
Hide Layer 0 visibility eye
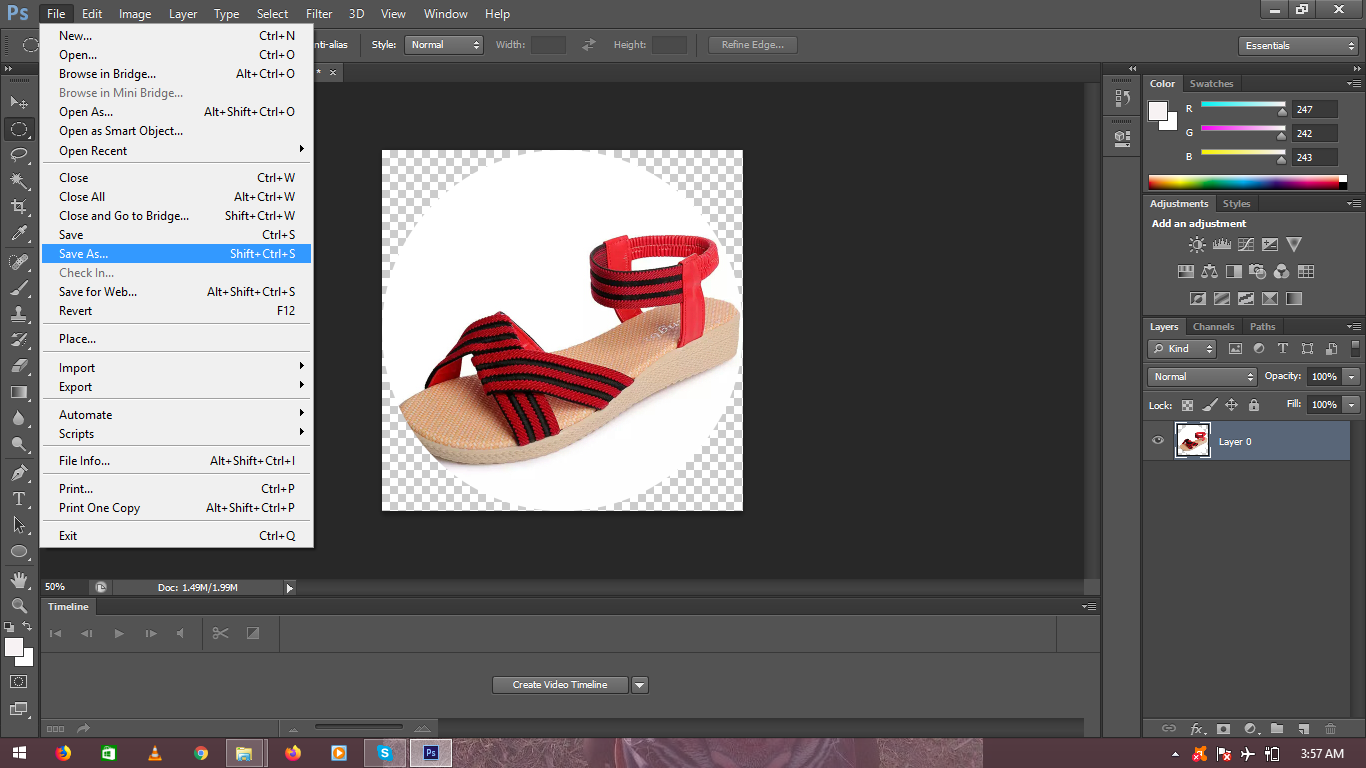click(x=1158, y=441)
